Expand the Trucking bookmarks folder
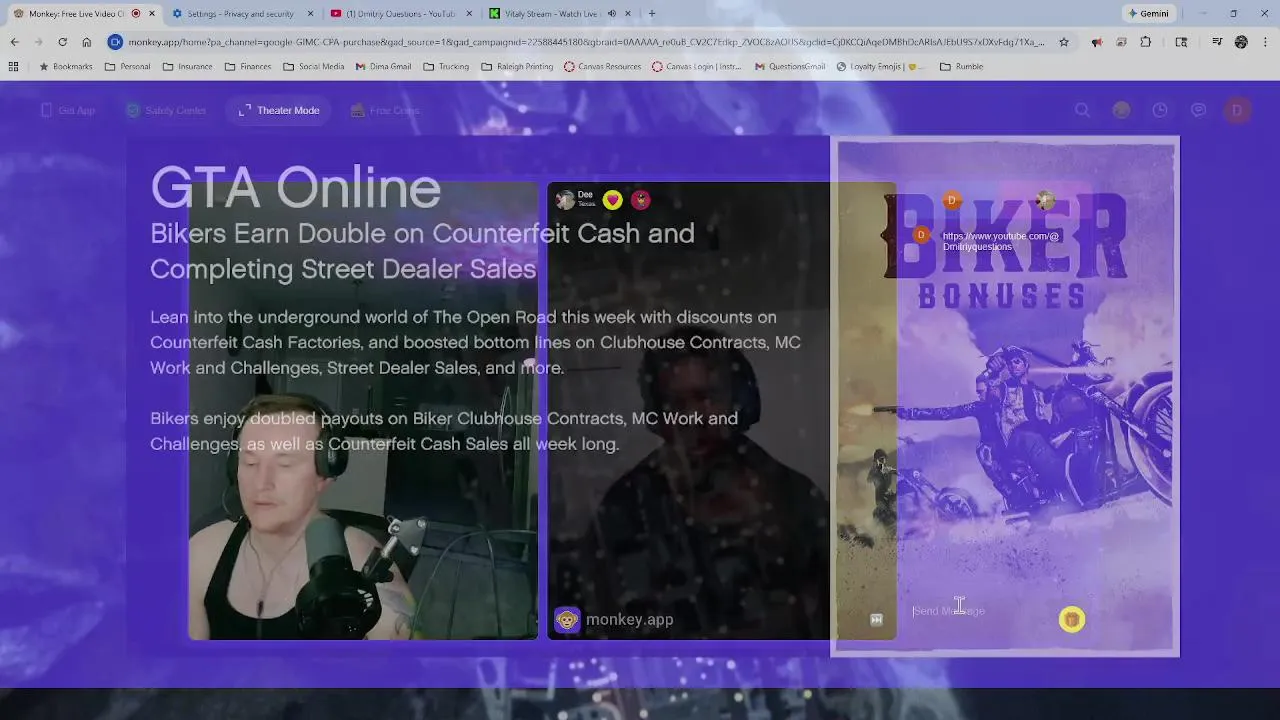Image resolution: width=1280 pixels, height=720 pixels. pos(445,67)
